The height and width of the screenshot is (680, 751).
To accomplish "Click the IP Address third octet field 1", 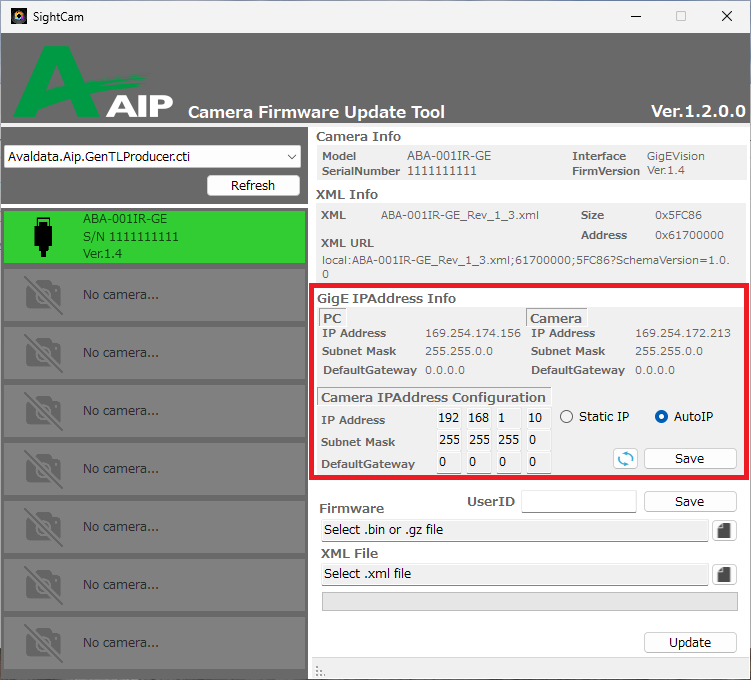I will click(x=509, y=418).
